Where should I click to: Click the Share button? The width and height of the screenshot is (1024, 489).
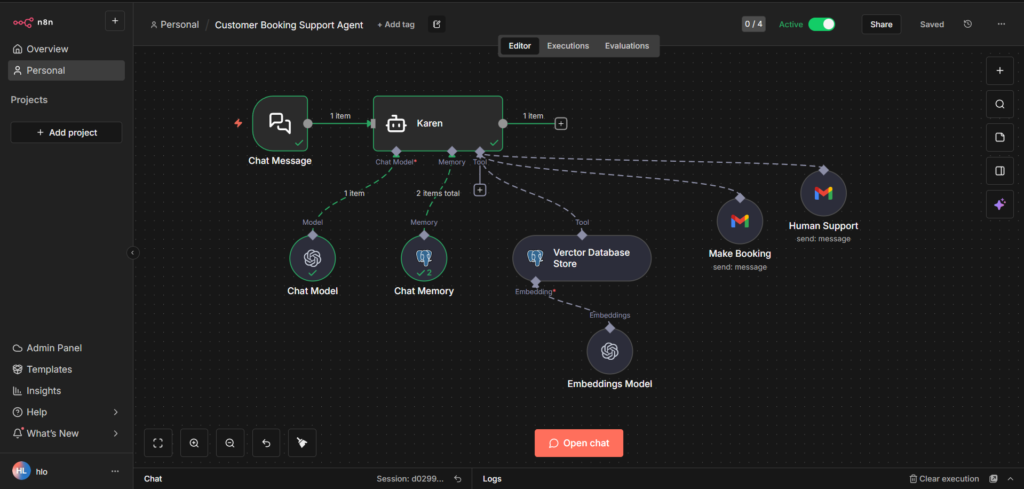click(x=881, y=24)
